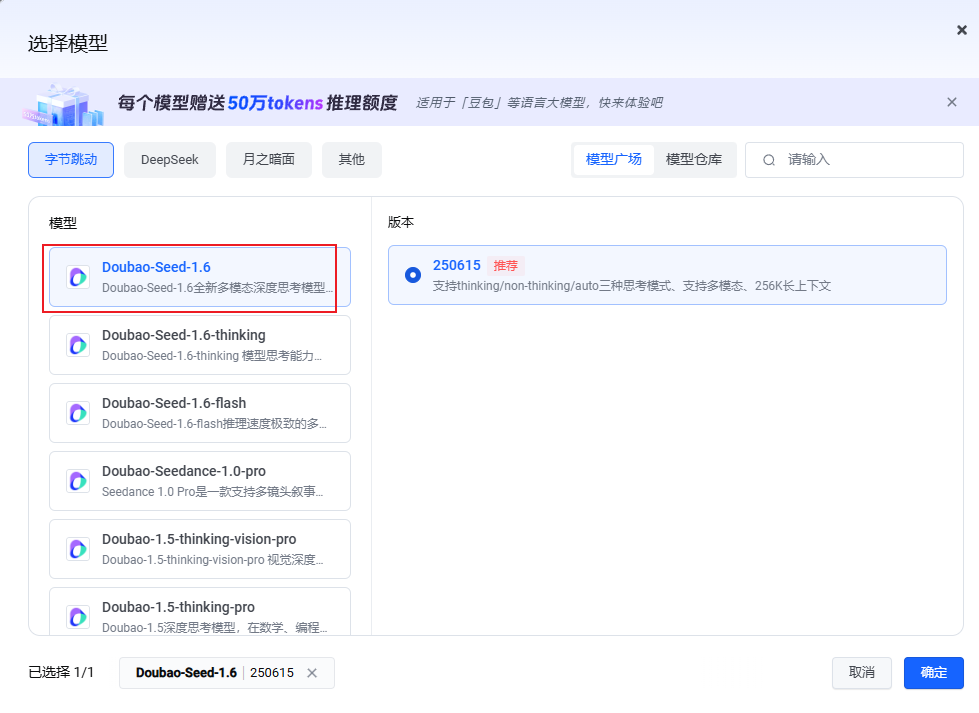This screenshot has height=713, width=979.
Task: Click the Doubao-1.5深度思考模型 description text
Action: tap(214, 627)
